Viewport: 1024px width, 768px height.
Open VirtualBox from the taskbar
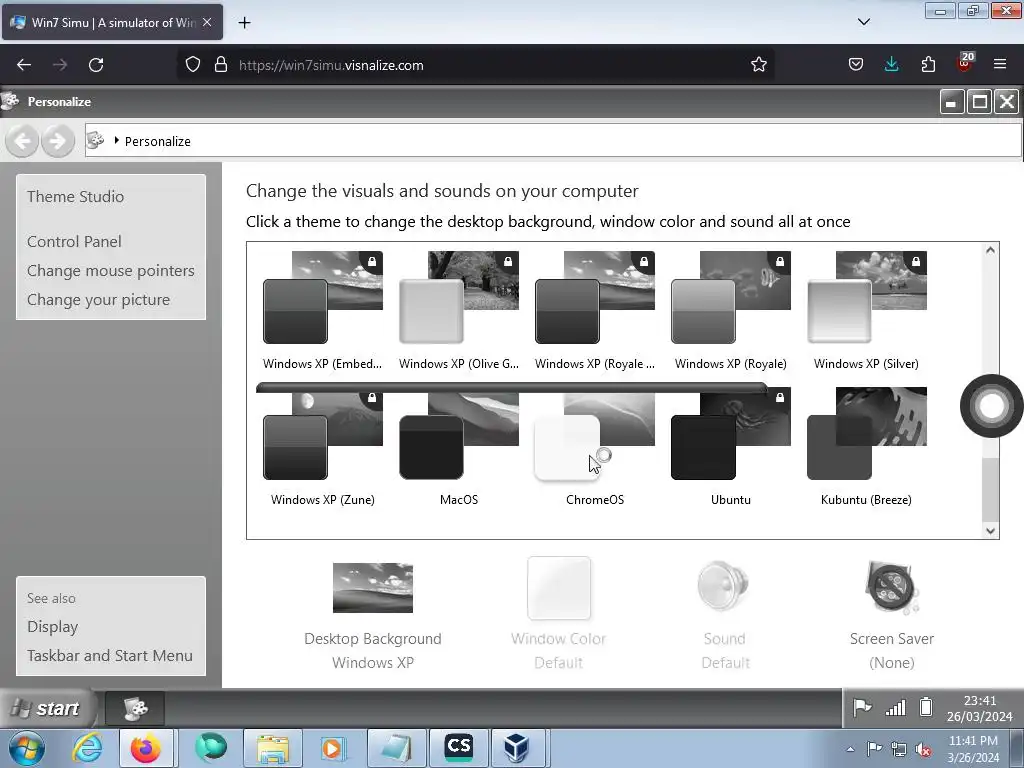click(x=517, y=748)
